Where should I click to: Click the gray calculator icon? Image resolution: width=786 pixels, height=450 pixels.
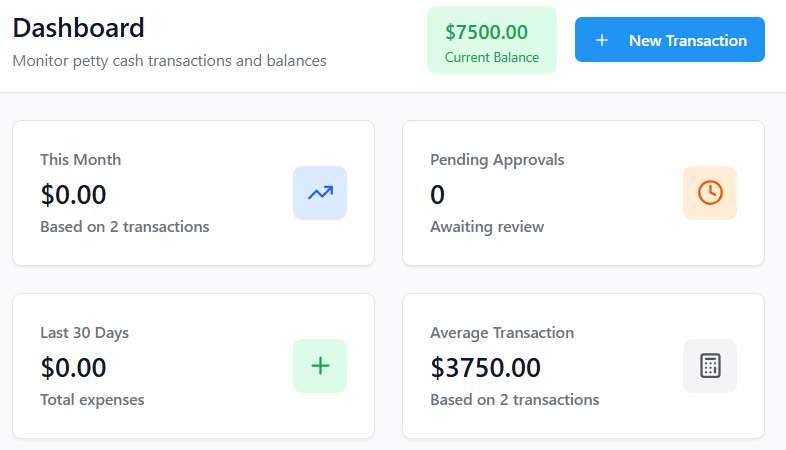710,366
